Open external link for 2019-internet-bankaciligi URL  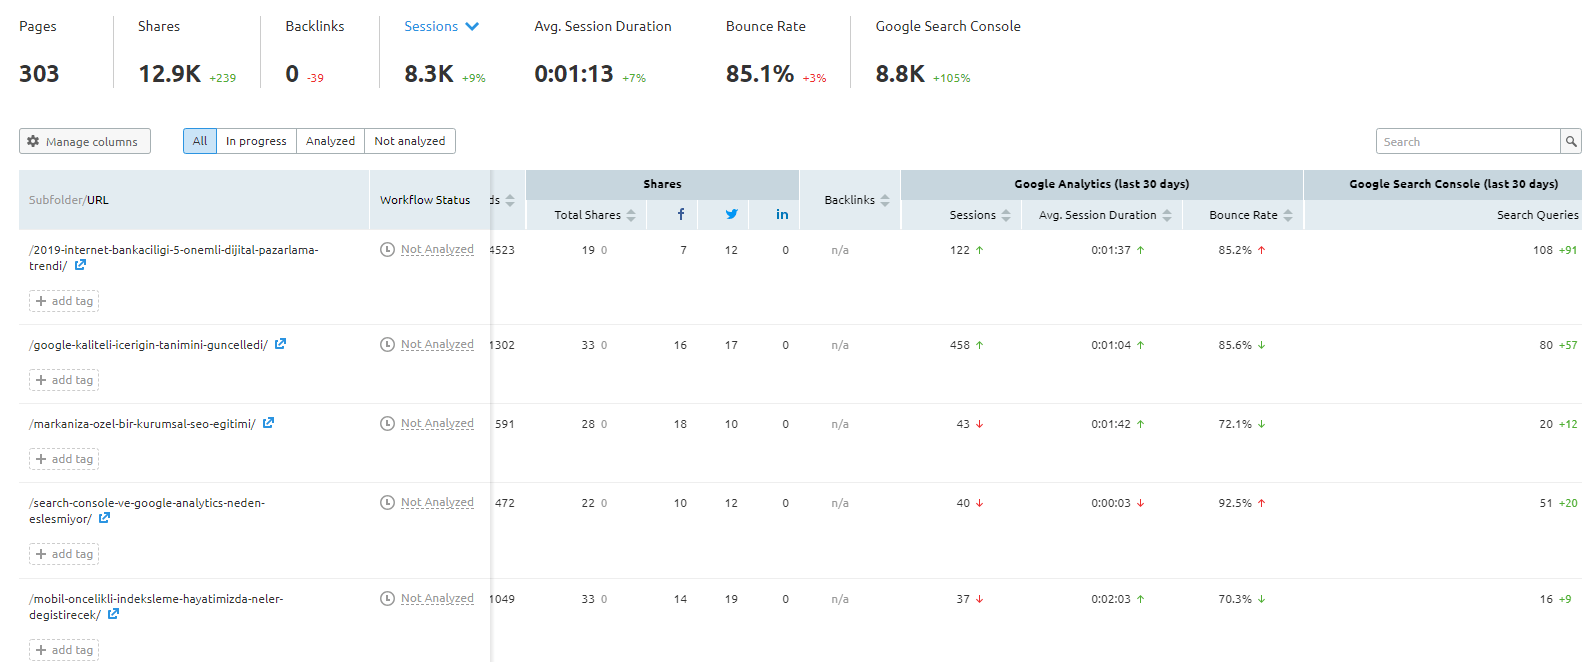tap(80, 265)
